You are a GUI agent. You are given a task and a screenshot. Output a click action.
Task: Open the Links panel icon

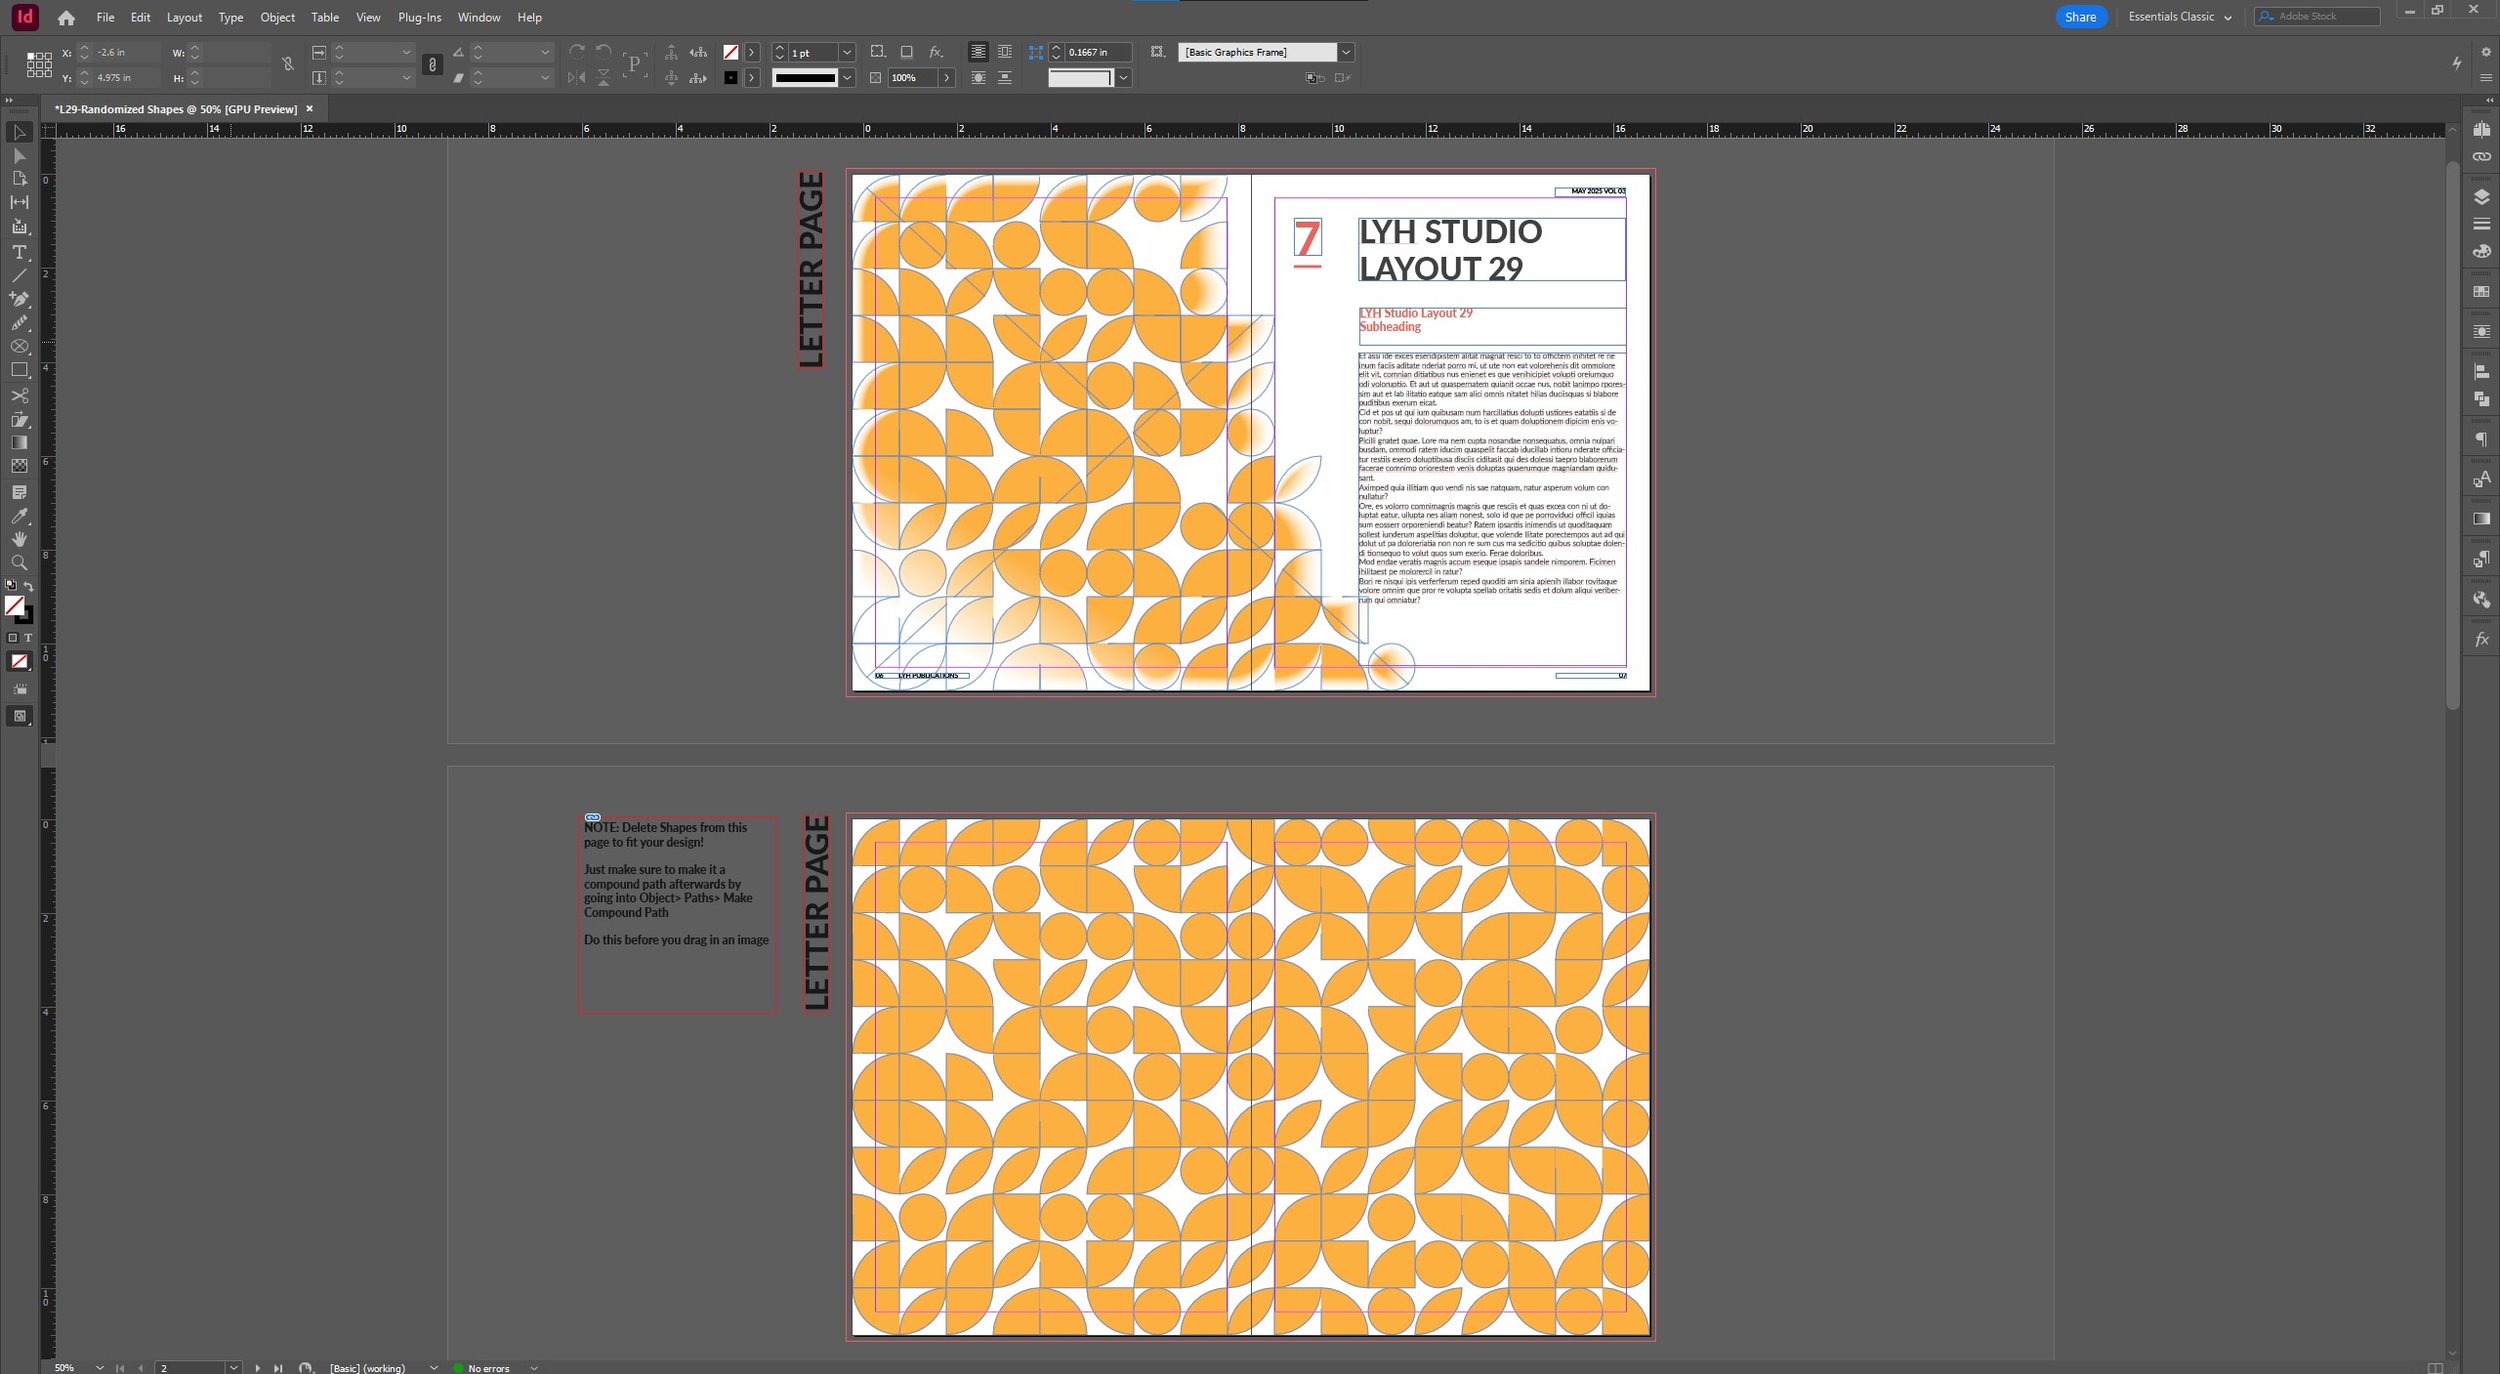click(2481, 157)
